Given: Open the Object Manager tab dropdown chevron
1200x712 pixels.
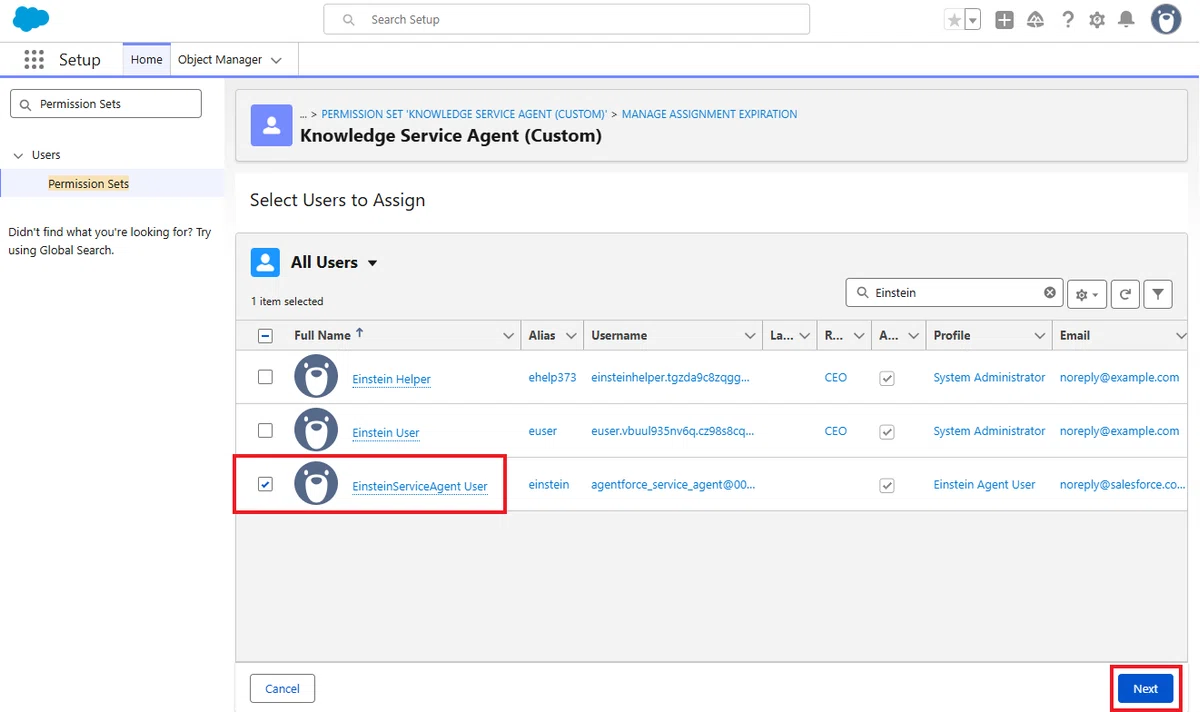Looking at the screenshot, I should click(276, 60).
